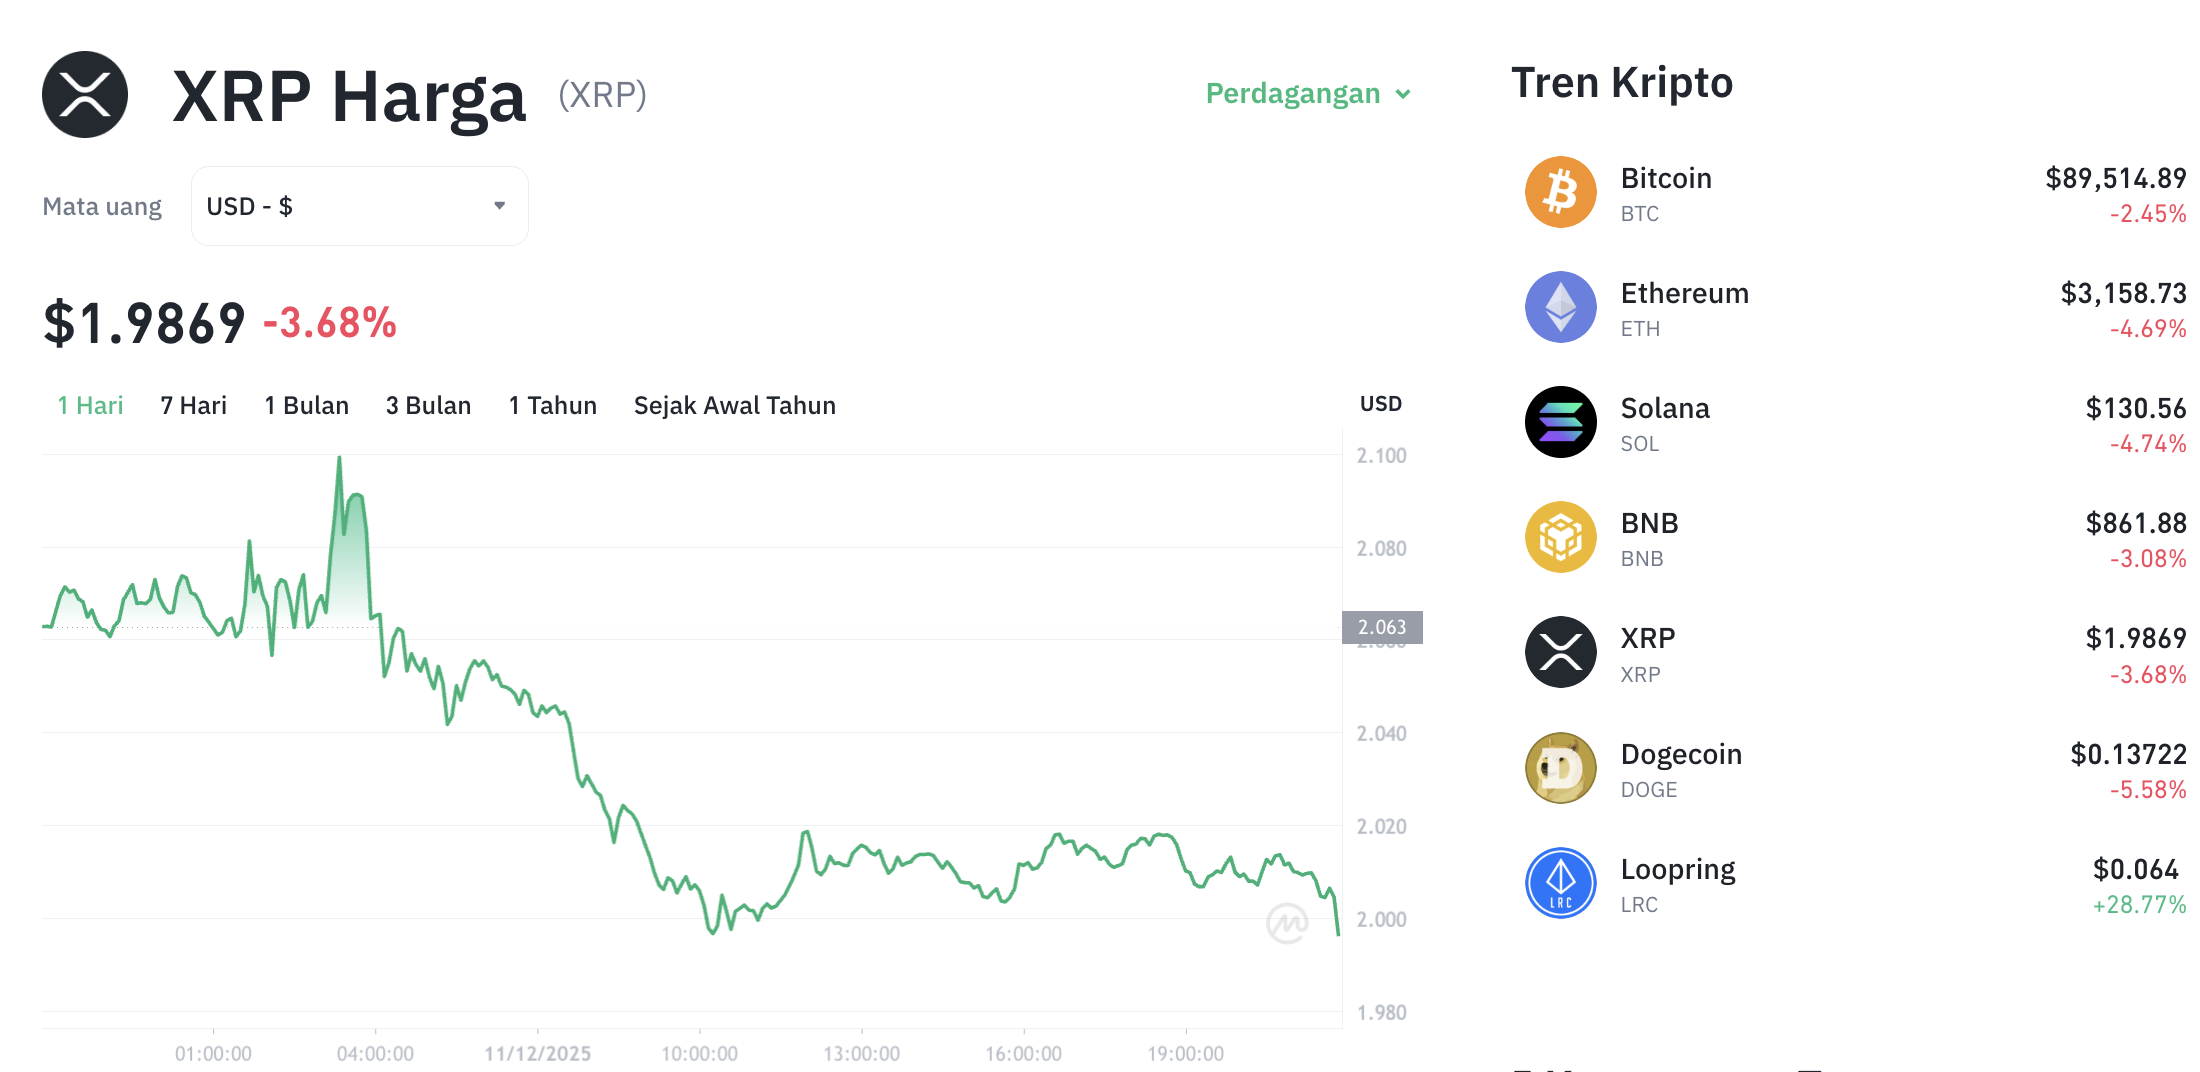Select the XRP icon in the trending list
2200x1072 pixels.
tap(1560, 652)
